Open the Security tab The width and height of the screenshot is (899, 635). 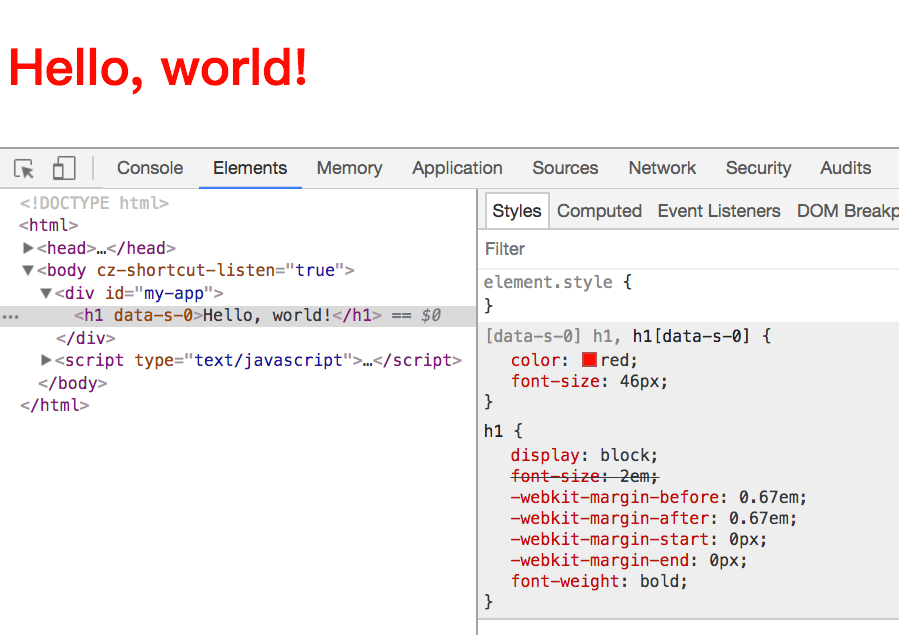758,168
